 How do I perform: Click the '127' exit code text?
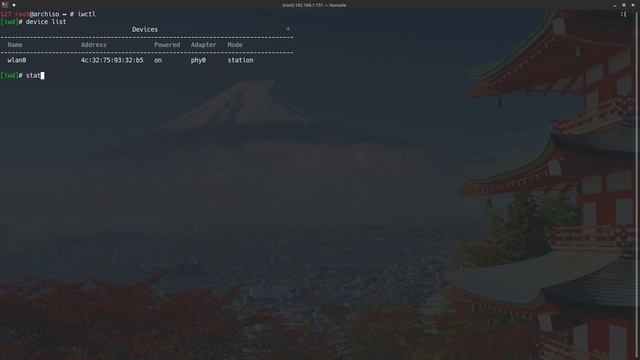click(x=6, y=14)
